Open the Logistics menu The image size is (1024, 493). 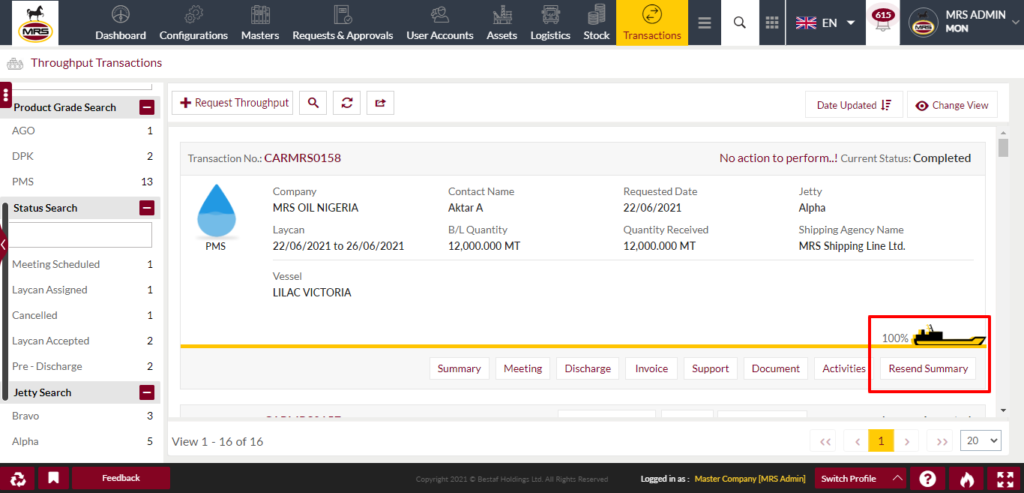tap(550, 23)
